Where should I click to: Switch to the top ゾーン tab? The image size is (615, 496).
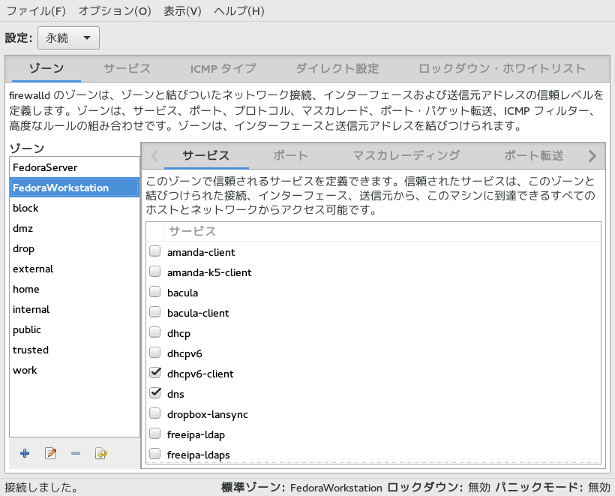(46, 69)
